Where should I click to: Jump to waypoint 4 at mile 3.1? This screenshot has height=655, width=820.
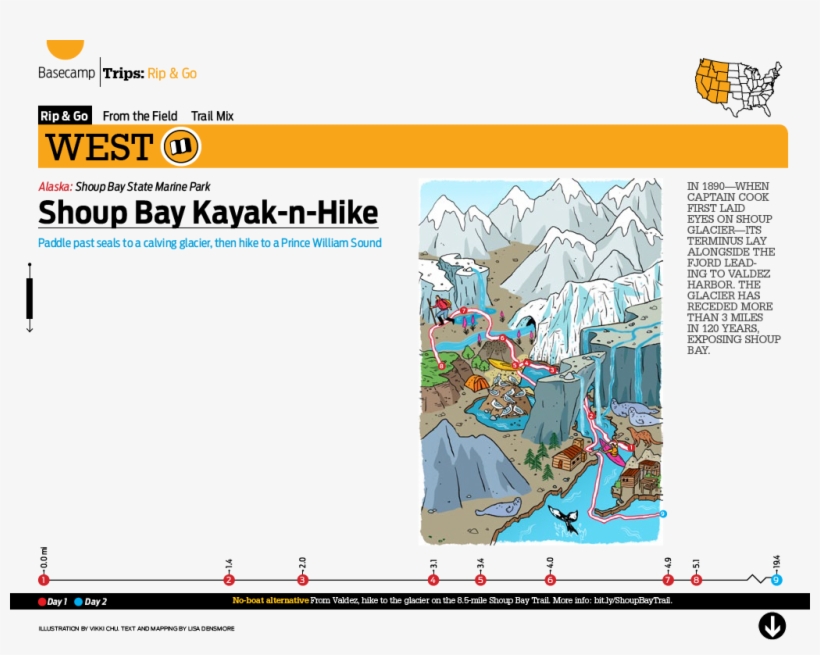coord(433,580)
